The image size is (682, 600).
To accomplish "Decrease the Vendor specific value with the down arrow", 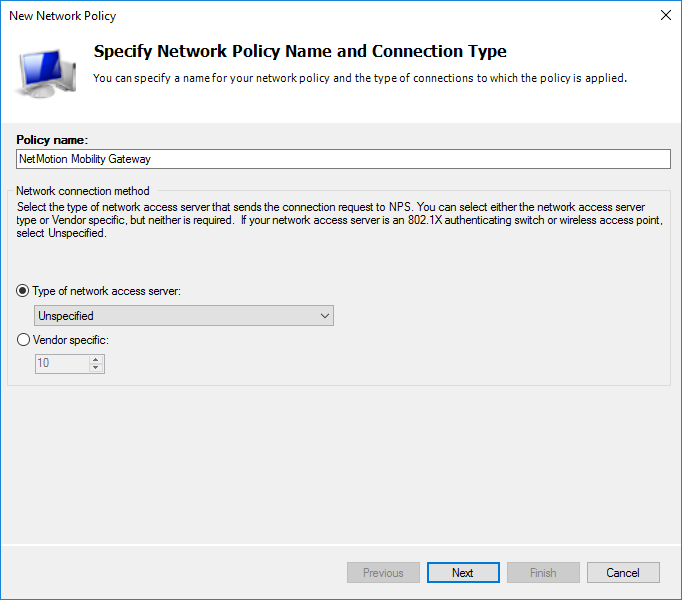I will pos(96,368).
